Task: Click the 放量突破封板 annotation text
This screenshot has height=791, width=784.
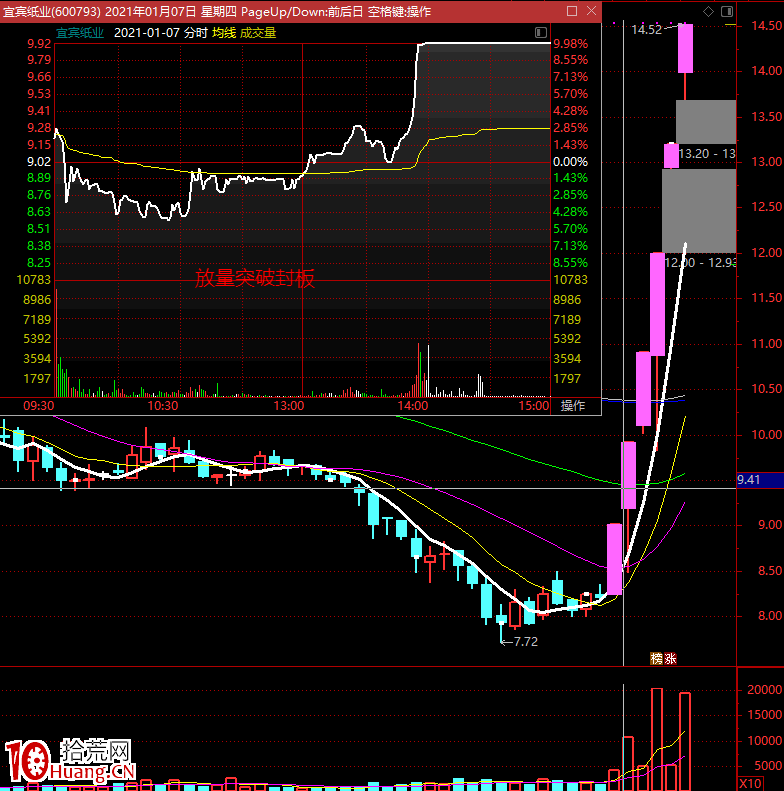Action: pos(255,278)
